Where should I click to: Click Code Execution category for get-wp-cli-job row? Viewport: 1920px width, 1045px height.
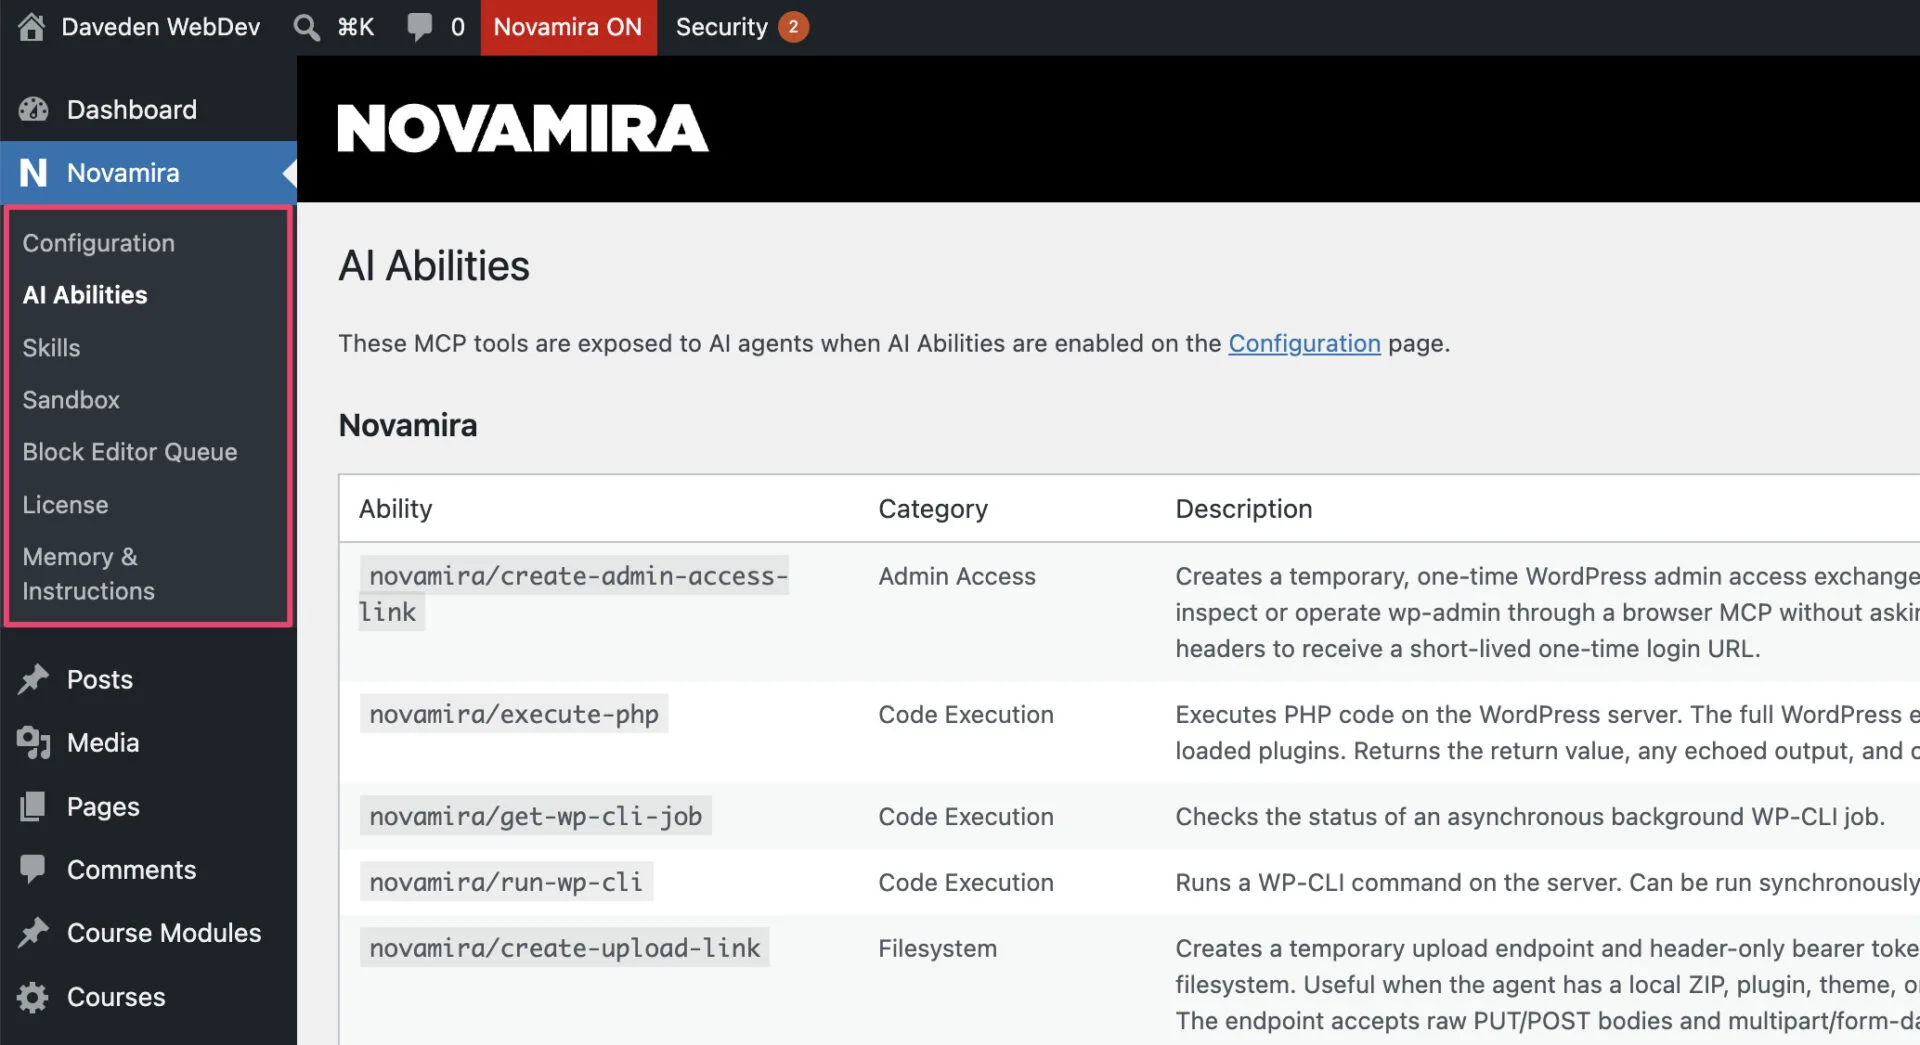966,816
